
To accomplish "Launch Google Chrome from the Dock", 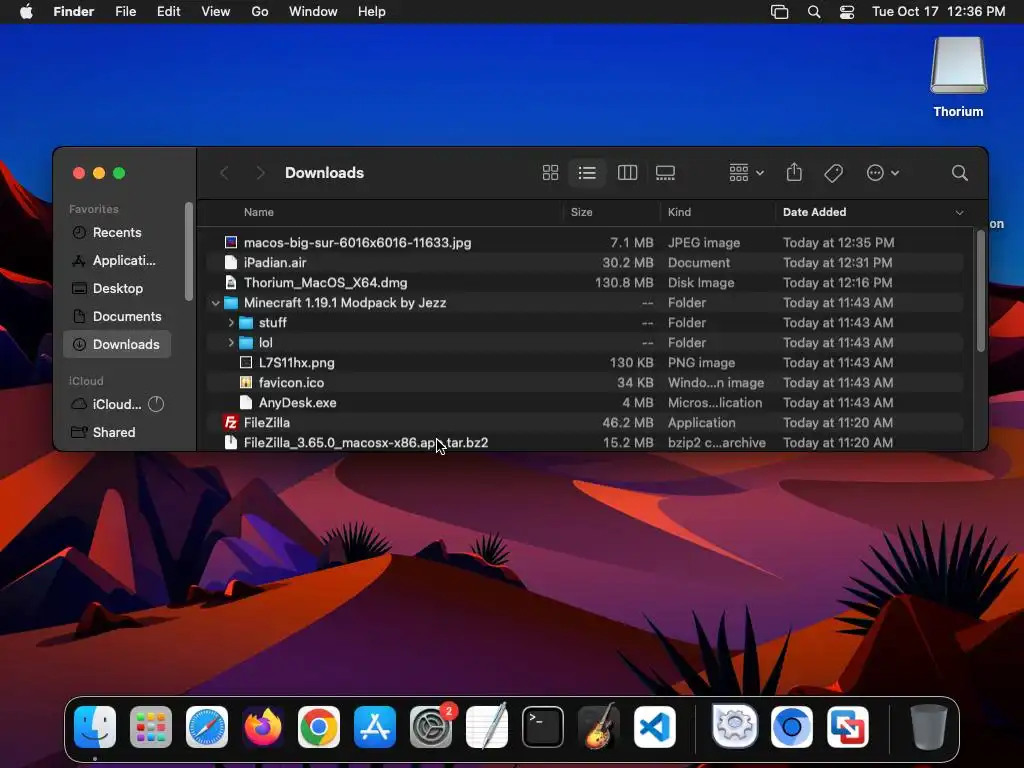I will (319, 727).
